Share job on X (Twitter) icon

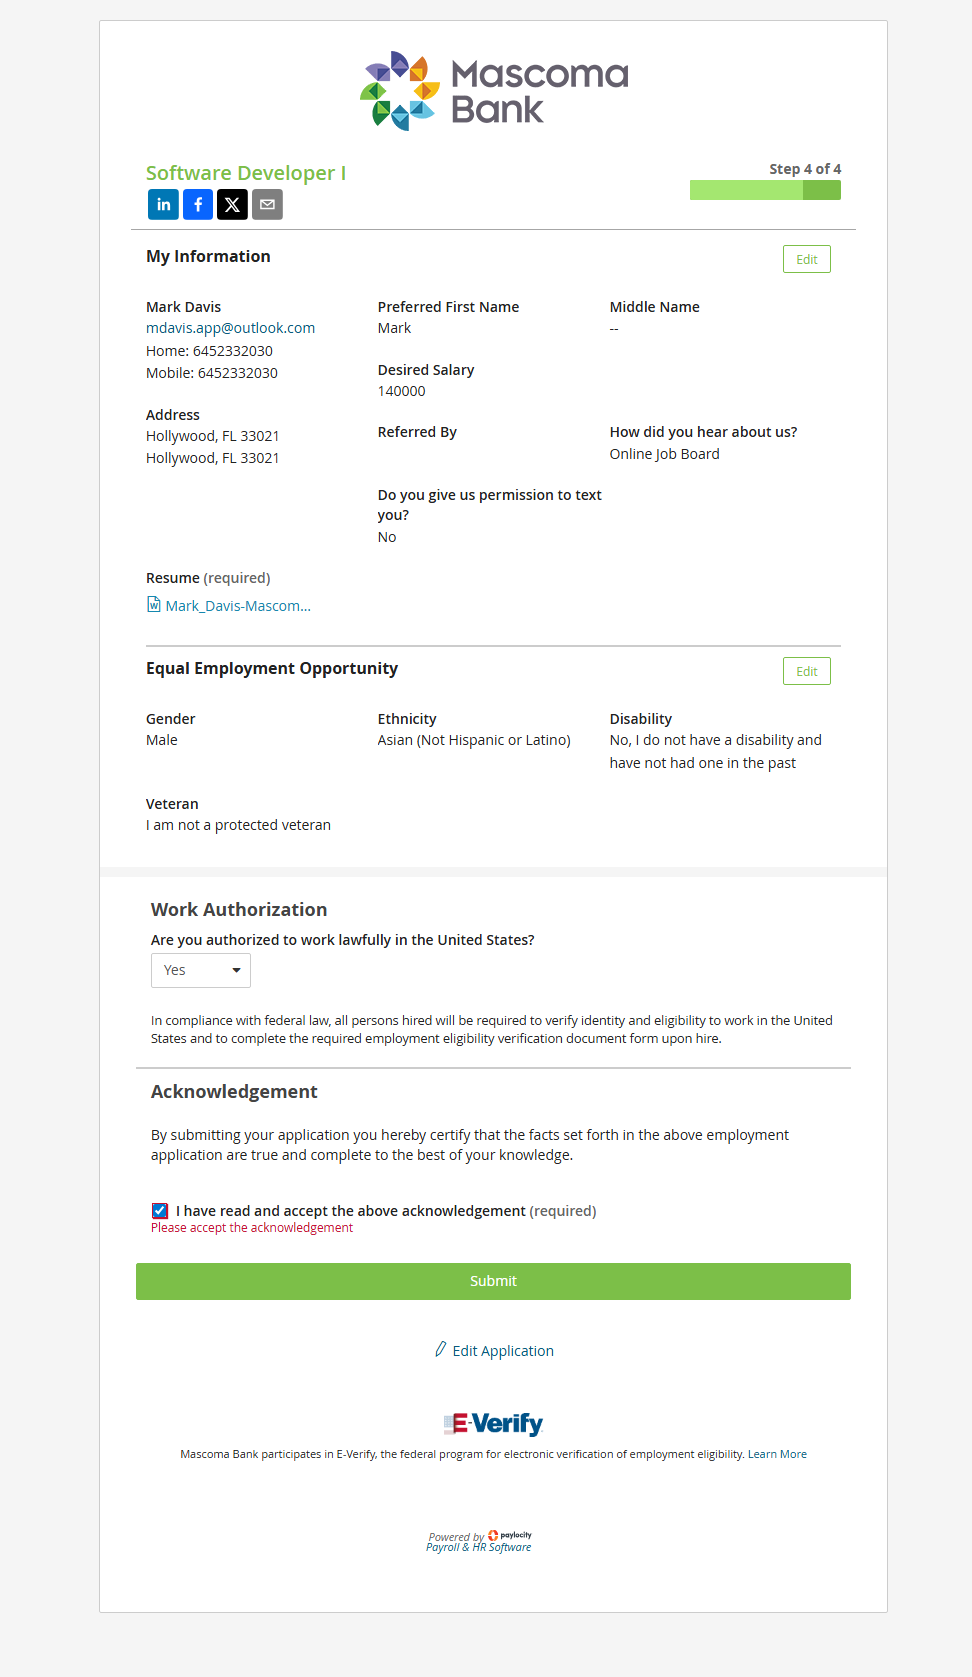pyautogui.click(x=232, y=205)
